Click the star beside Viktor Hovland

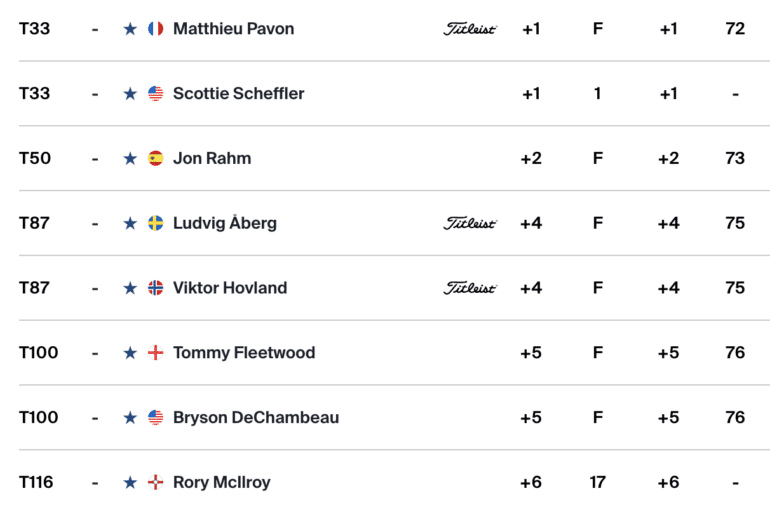click(130, 288)
